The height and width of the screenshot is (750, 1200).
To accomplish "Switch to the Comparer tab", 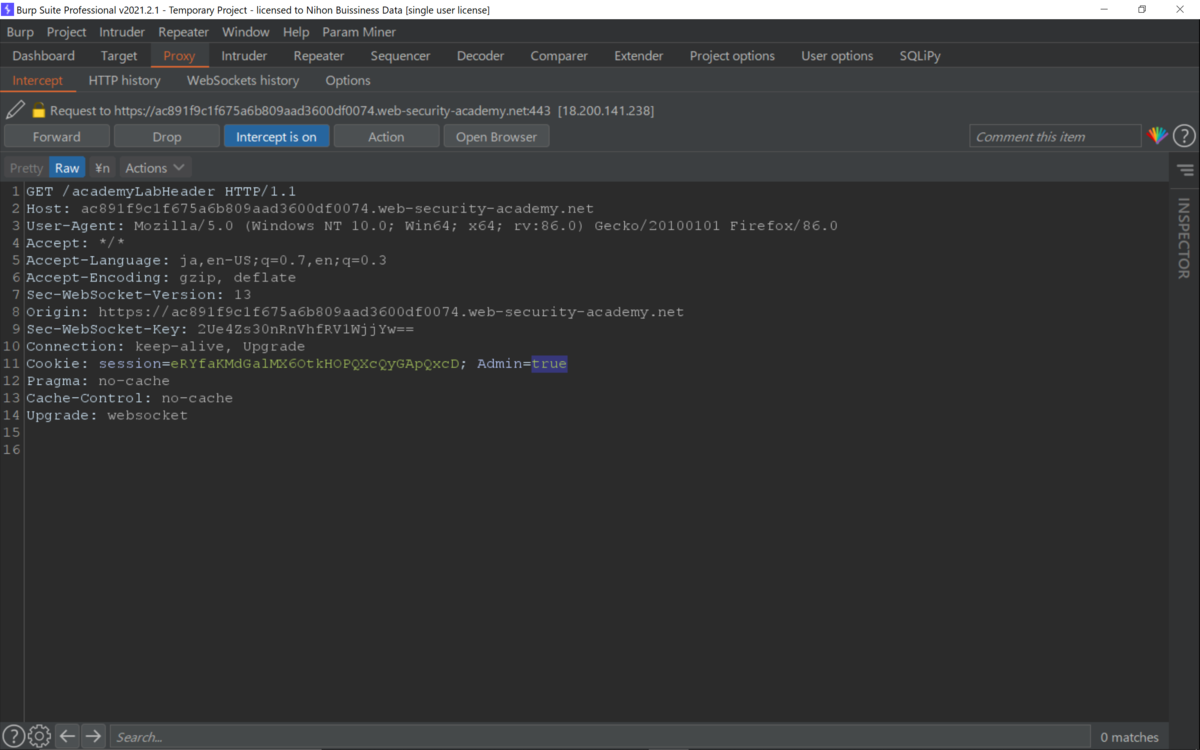I will [x=559, y=56].
